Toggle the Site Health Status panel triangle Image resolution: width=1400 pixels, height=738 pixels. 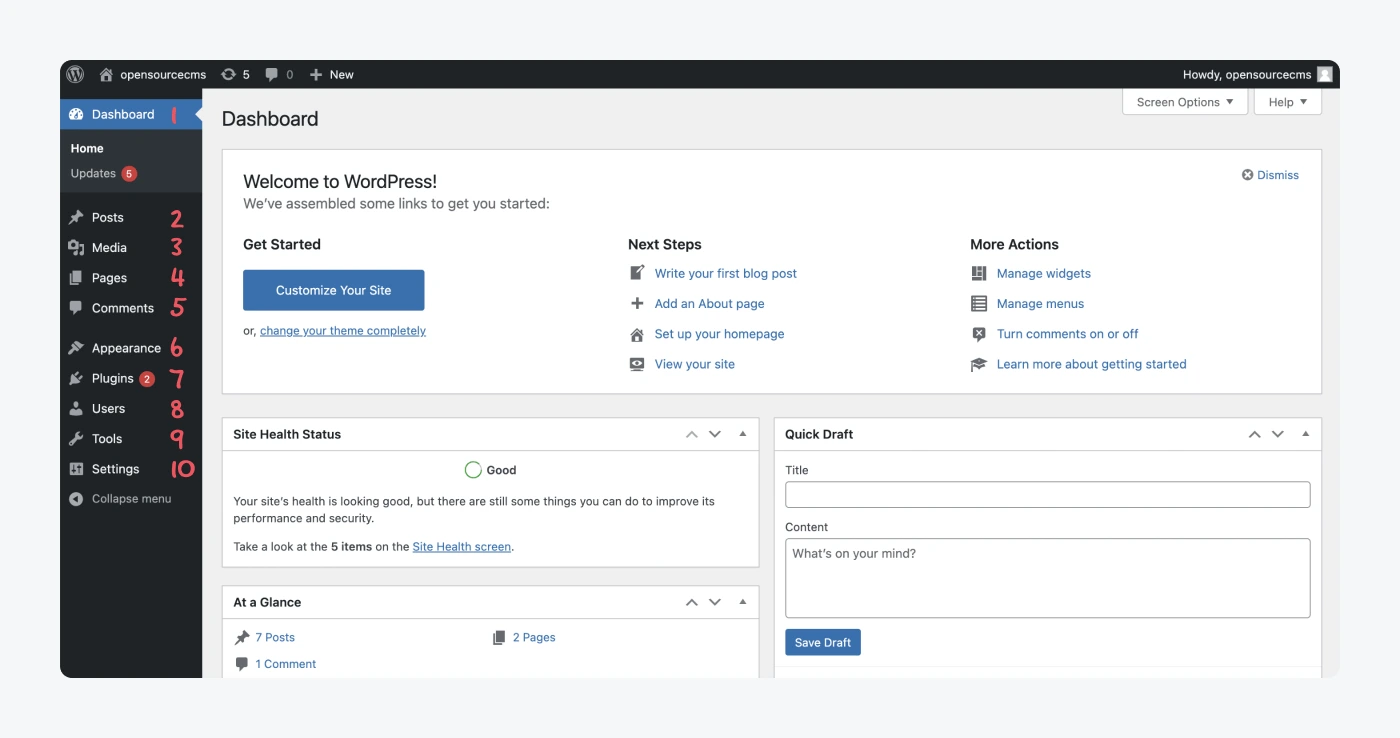coord(742,434)
